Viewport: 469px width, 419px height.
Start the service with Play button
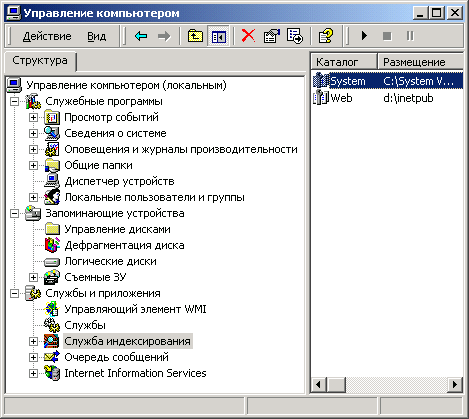click(x=364, y=36)
